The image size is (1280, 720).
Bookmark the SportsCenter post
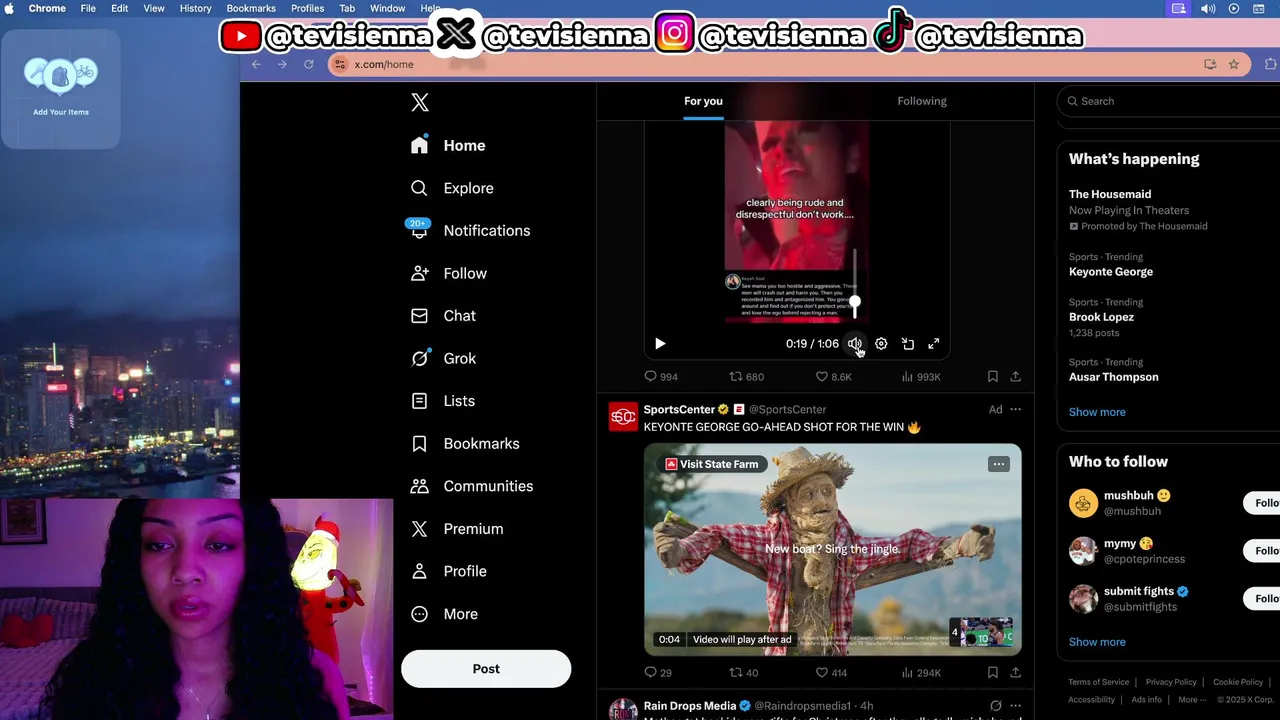992,673
